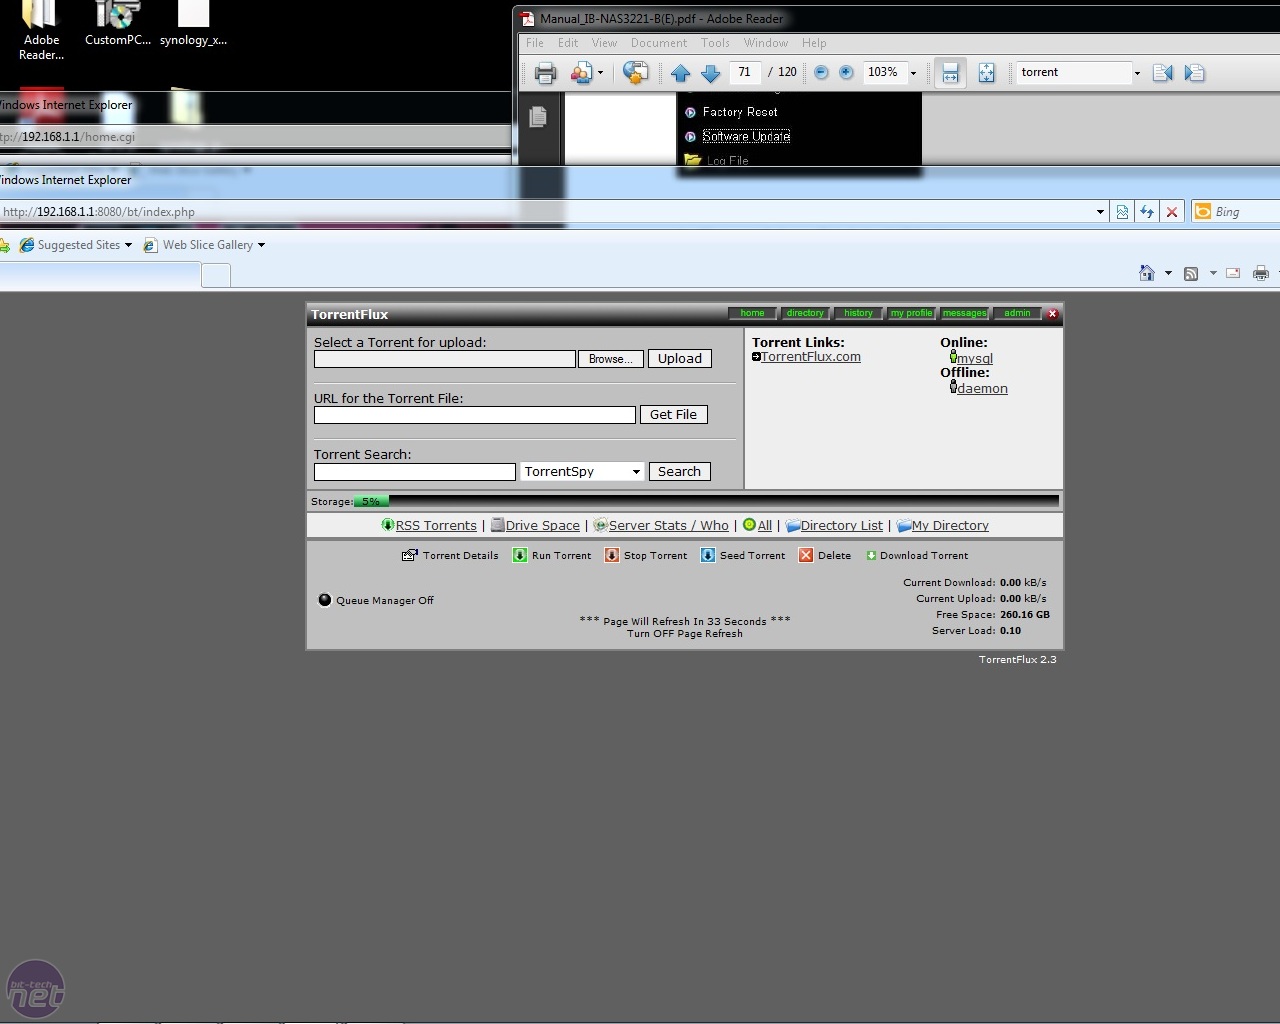Open the Drive Space link
The height and width of the screenshot is (1024, 1280).
coord(542,525)
